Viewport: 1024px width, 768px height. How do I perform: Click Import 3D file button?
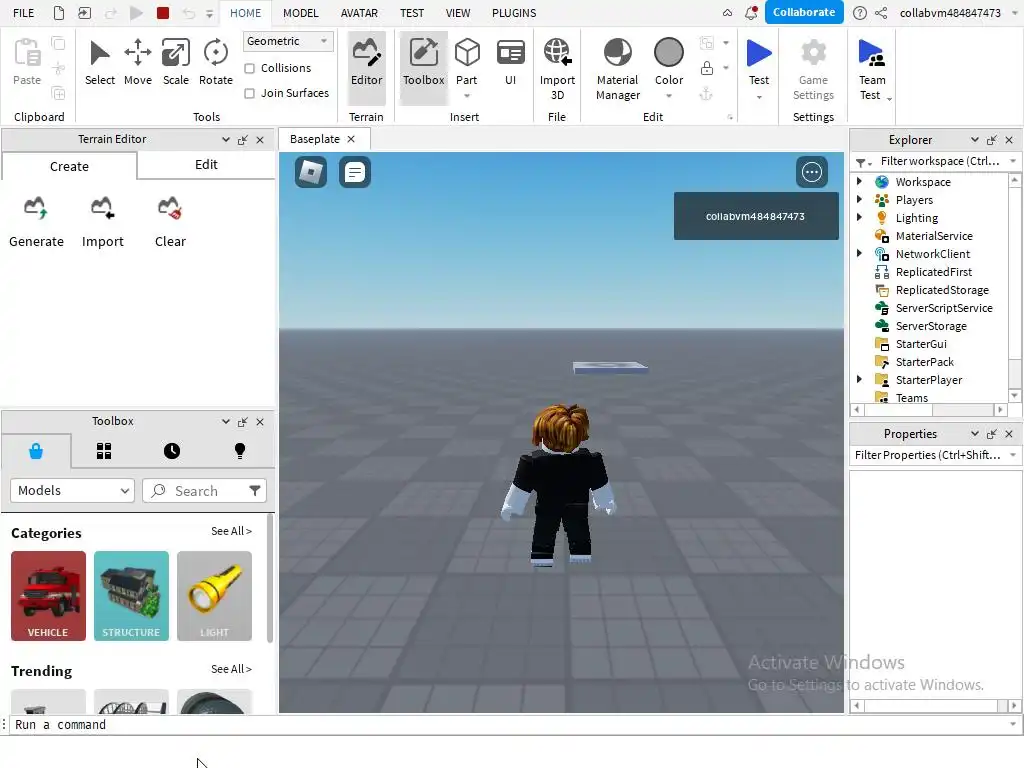click(x=557, y=69)
